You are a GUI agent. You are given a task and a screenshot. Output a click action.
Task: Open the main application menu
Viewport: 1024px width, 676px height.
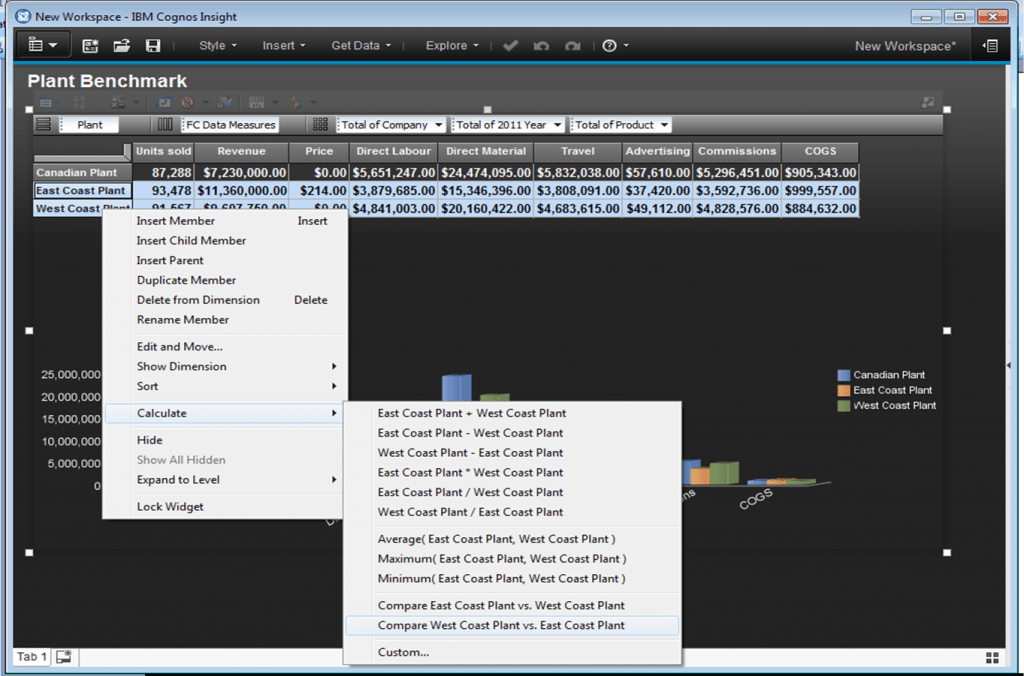pos(41,45)
